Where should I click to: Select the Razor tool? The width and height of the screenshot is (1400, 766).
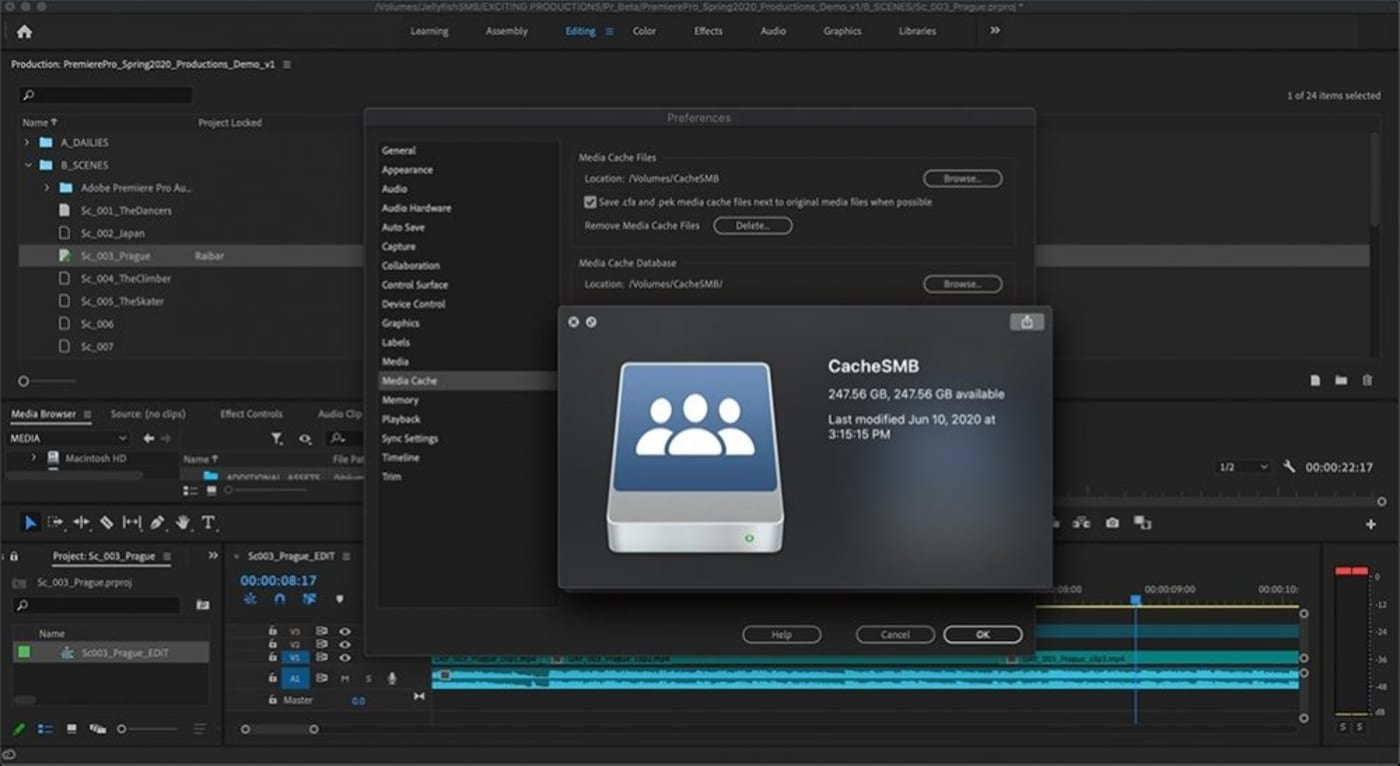(x=106, y=522)
